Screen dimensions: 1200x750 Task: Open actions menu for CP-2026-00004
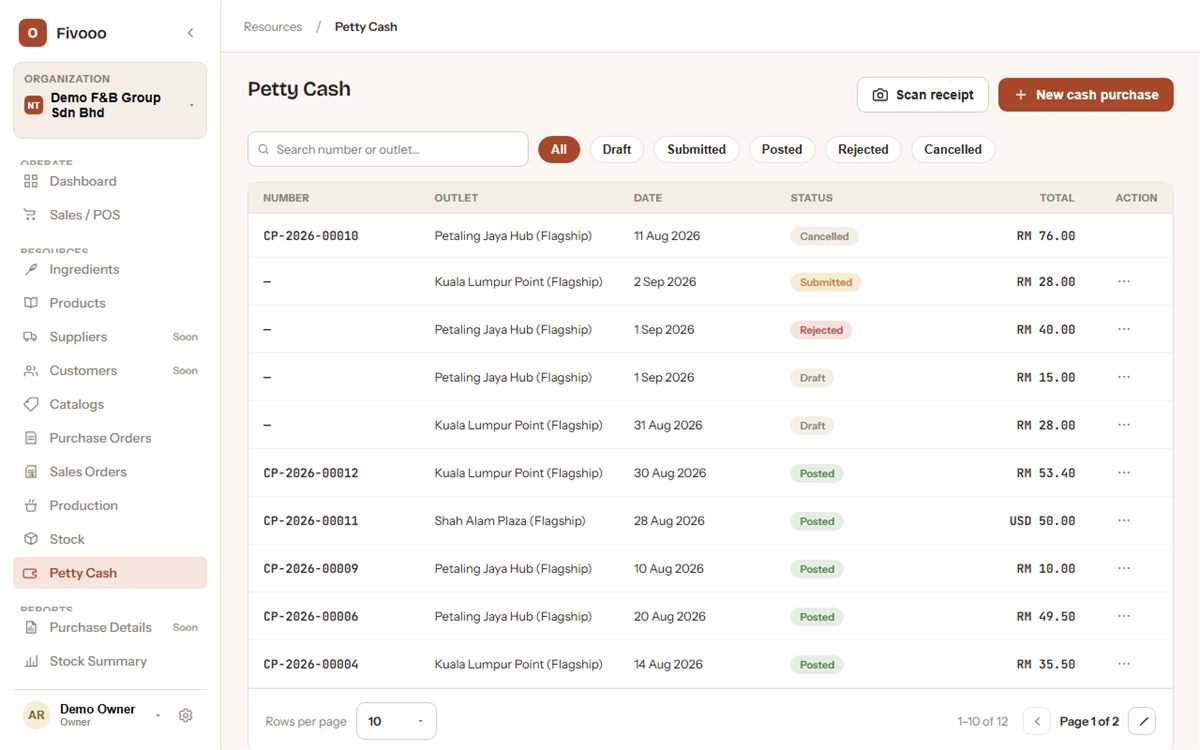1124,664
